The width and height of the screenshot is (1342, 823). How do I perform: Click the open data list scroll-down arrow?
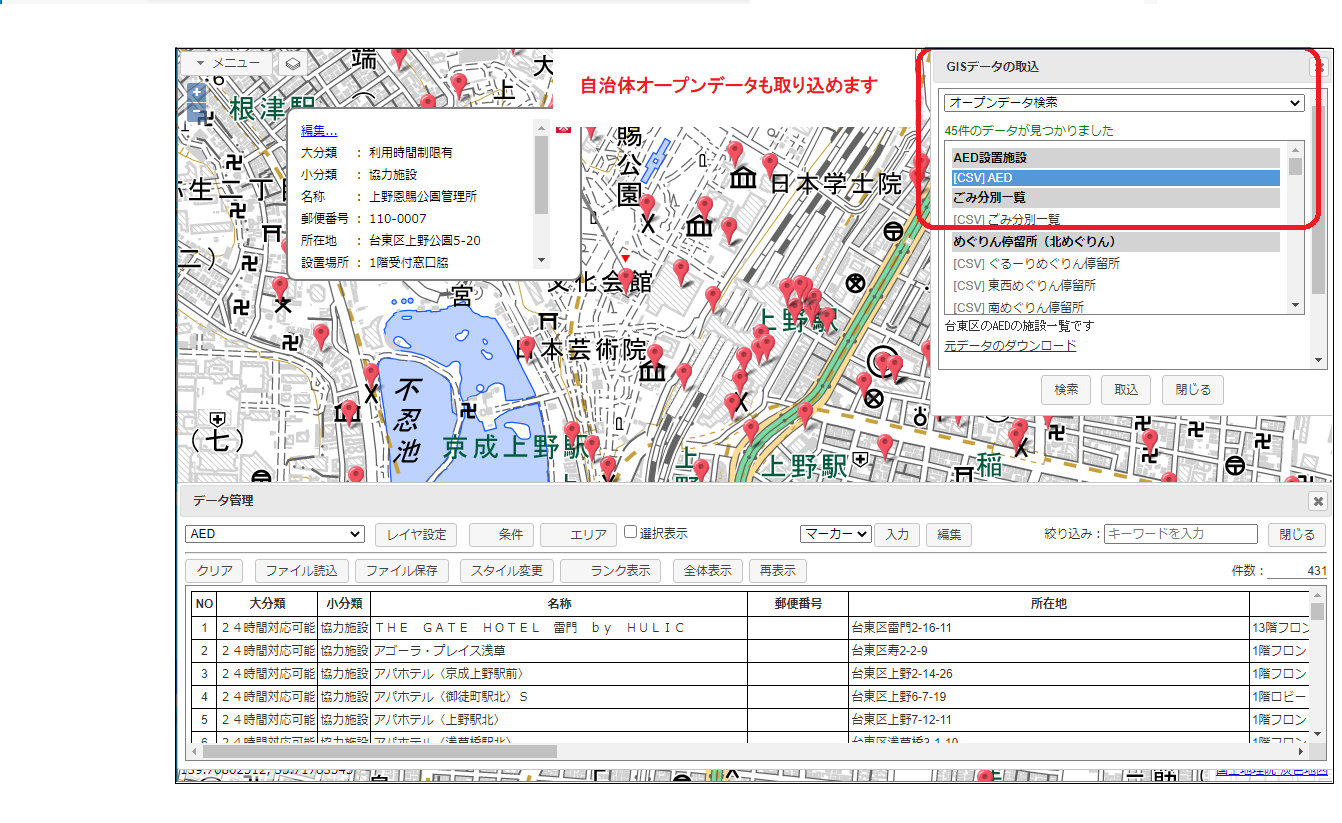coord(1295,306)
